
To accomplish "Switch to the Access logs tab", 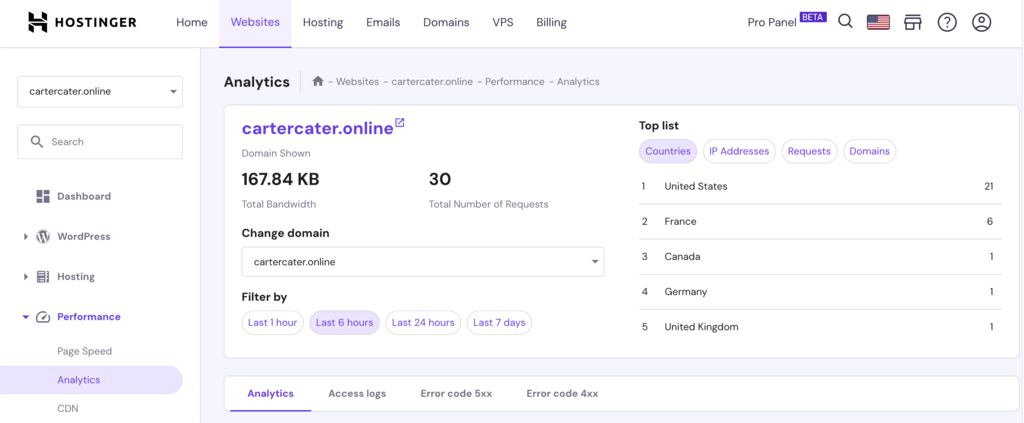I will (357, 394).
